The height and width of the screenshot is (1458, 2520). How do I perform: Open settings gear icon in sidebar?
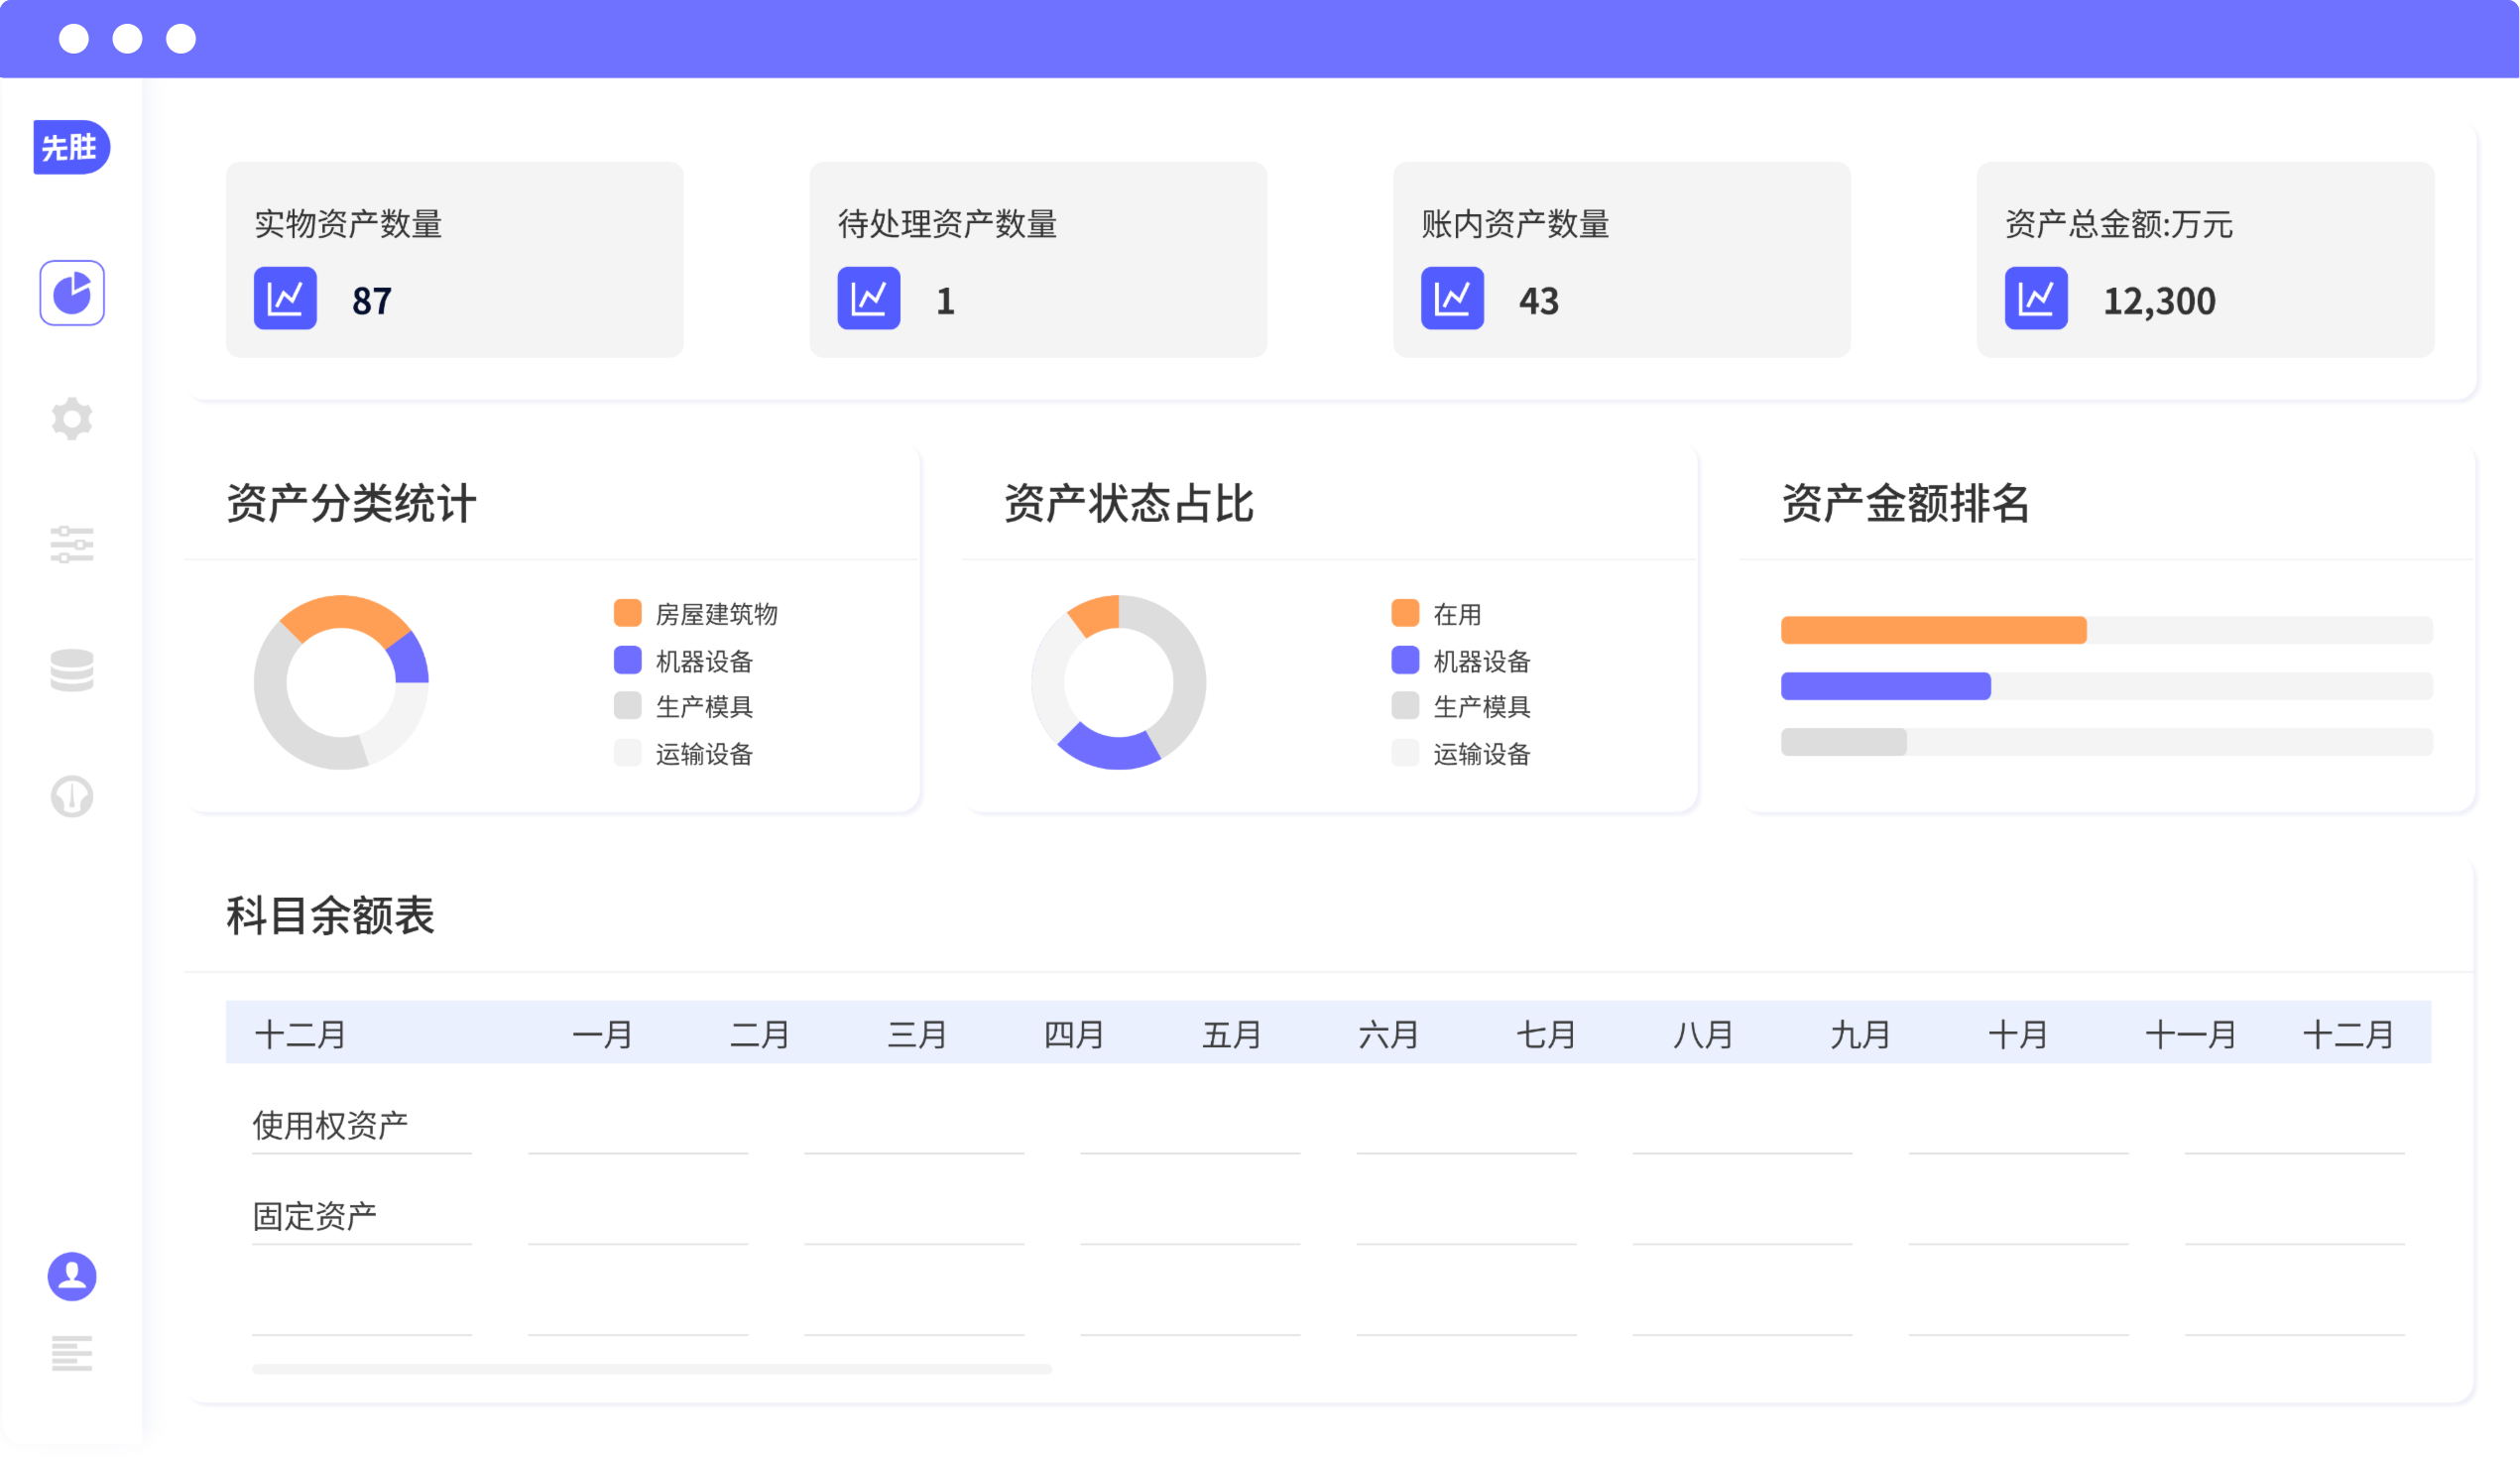(72, 418)
